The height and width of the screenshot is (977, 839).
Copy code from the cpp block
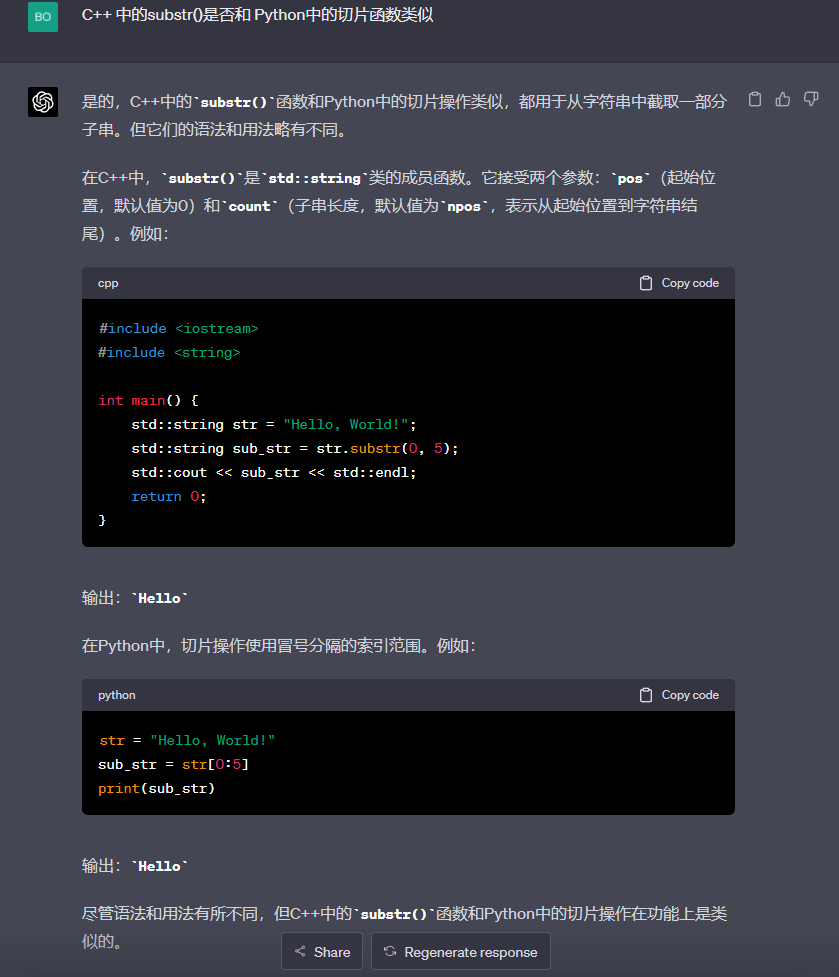pos(679,283)
